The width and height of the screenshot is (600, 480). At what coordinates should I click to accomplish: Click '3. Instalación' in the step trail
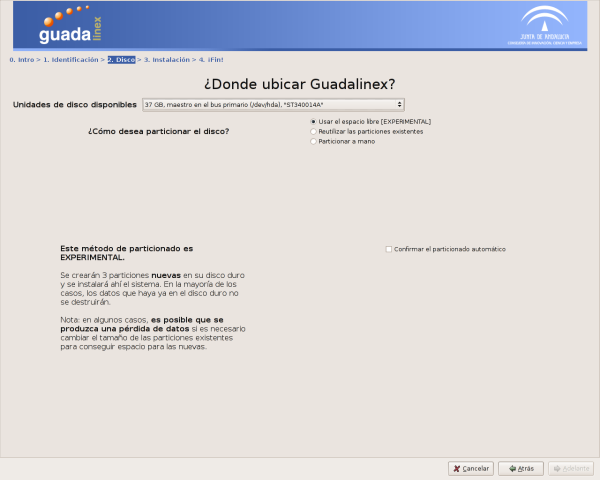[167, 60]
